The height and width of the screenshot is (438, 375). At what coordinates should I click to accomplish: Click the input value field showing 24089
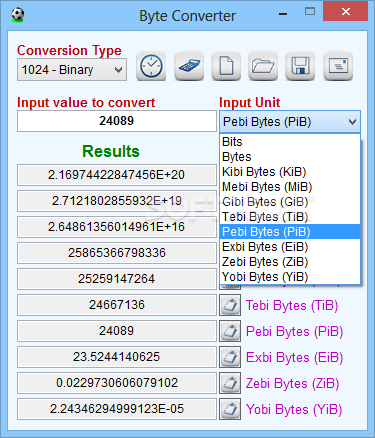pos(117,121)
